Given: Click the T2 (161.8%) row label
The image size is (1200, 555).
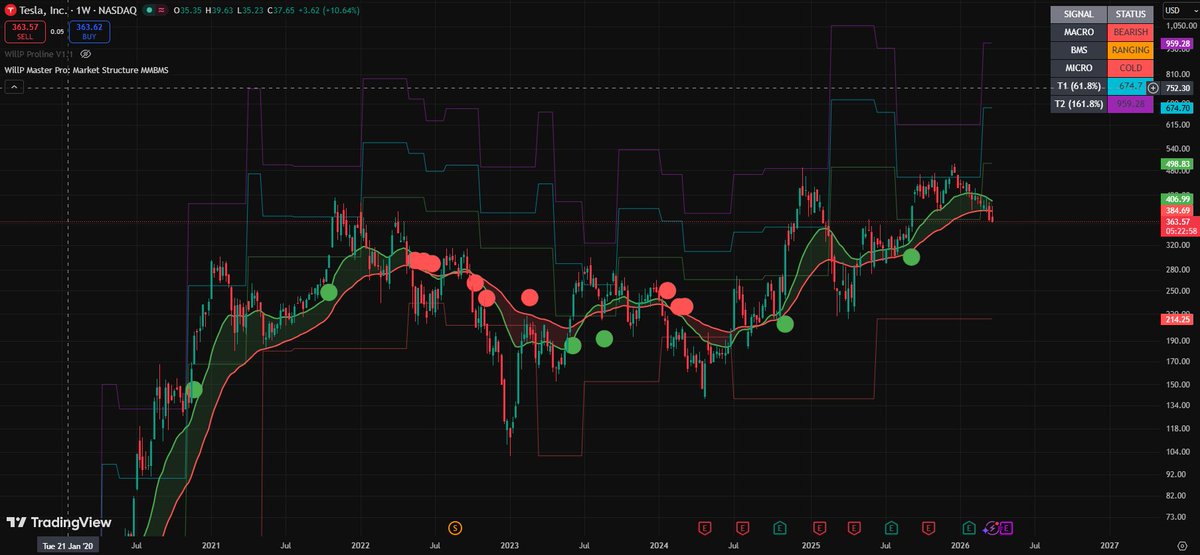Looking at the screenshot, I should tap(1078, 104).
